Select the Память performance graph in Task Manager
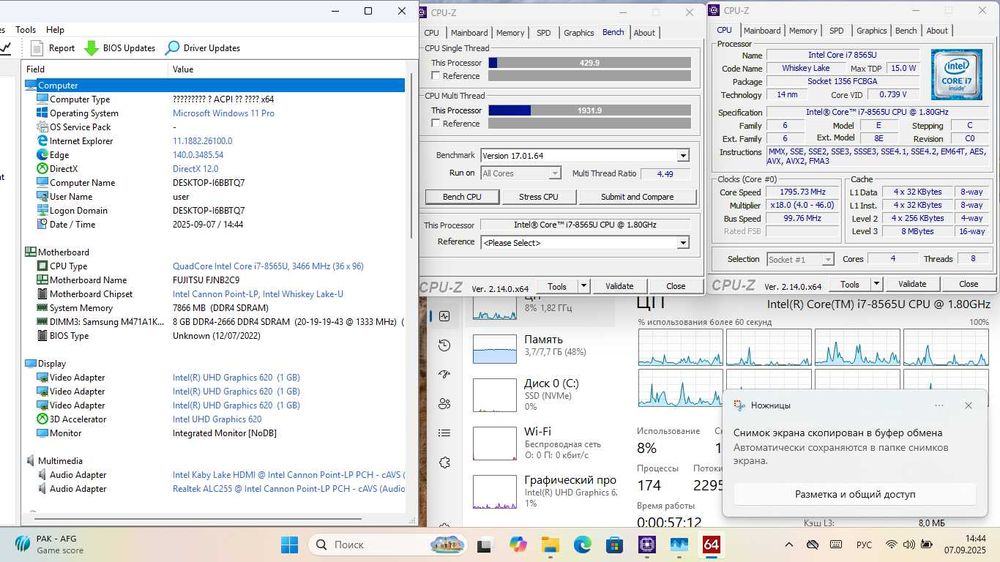This screenshot has width=1000, height=562. pyautogui.click(x=494, y=348)
